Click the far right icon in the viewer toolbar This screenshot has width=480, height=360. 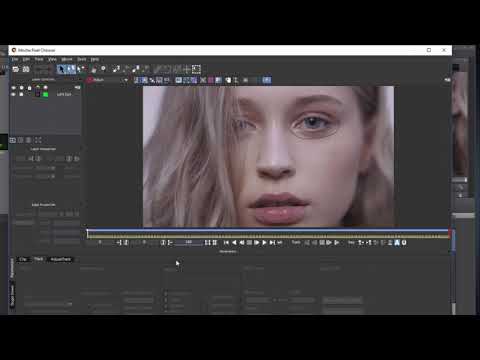click(x=447, y=80)
